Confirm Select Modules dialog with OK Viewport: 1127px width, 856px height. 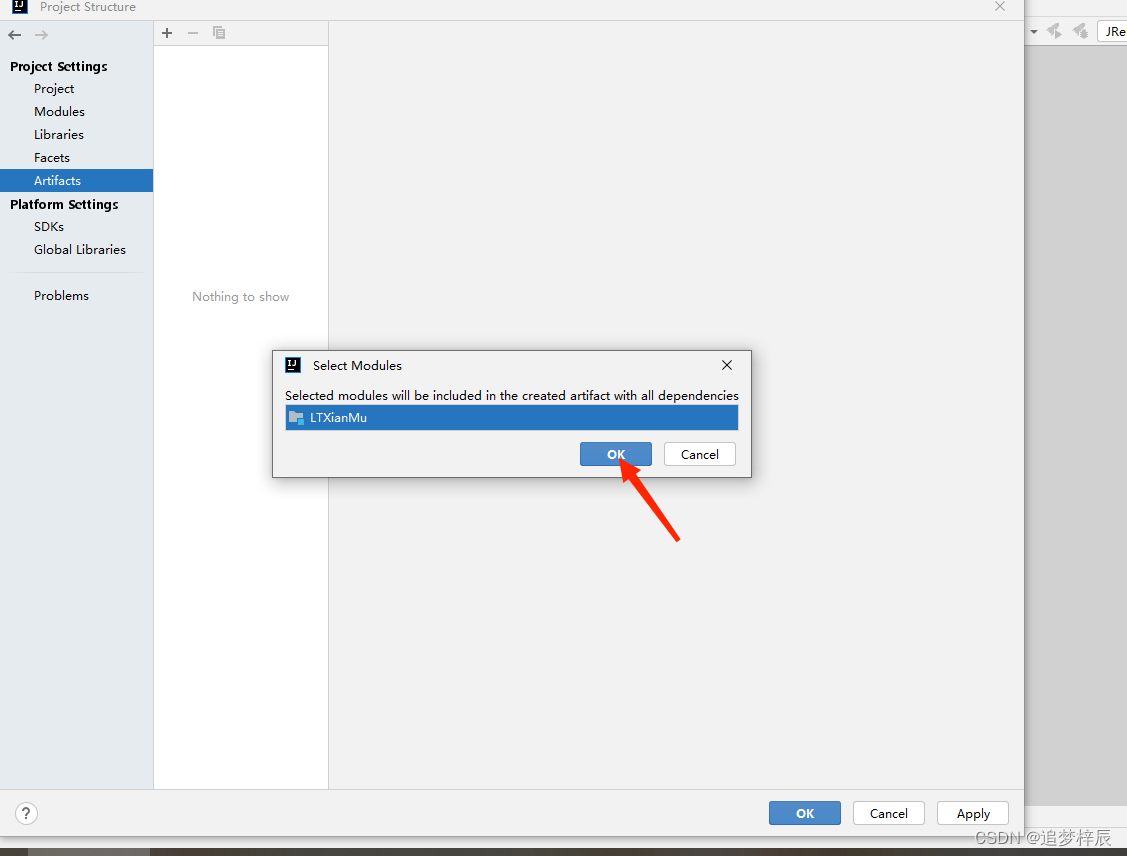616,454
